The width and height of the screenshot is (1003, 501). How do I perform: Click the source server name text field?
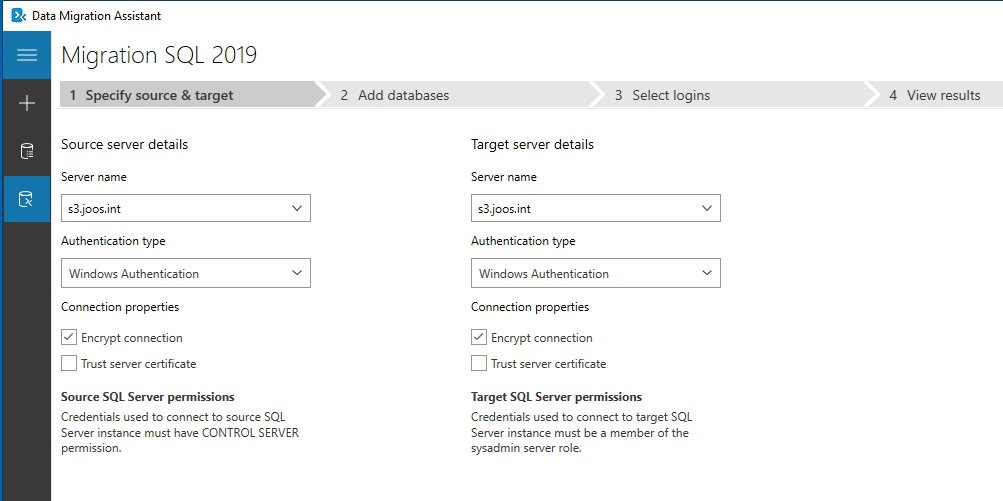point(170,208)
